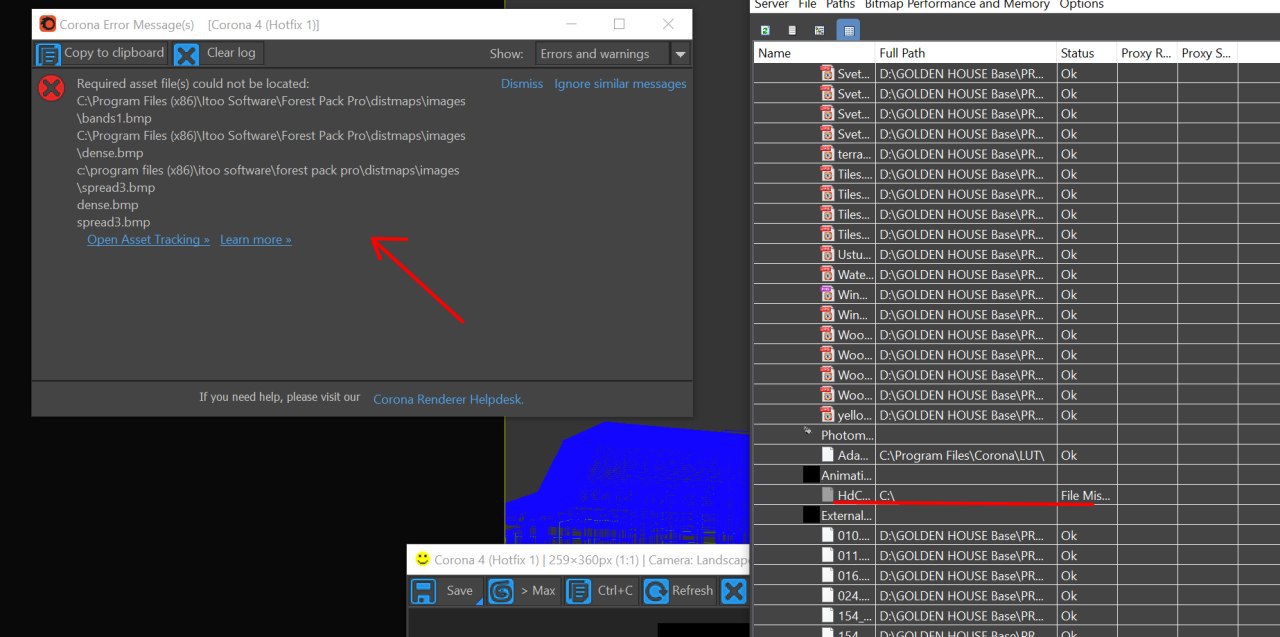Click the Learn more link
1280x637 pixels.
[x=256, y=240]
